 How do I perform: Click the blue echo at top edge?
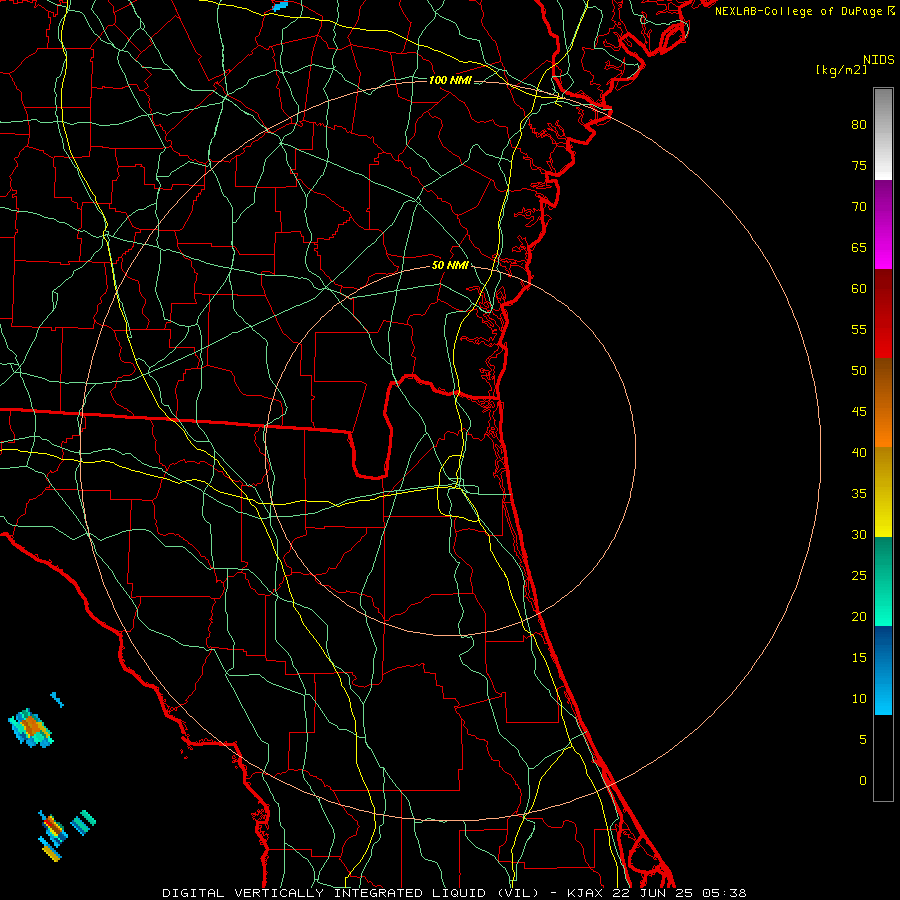point(280,6)
